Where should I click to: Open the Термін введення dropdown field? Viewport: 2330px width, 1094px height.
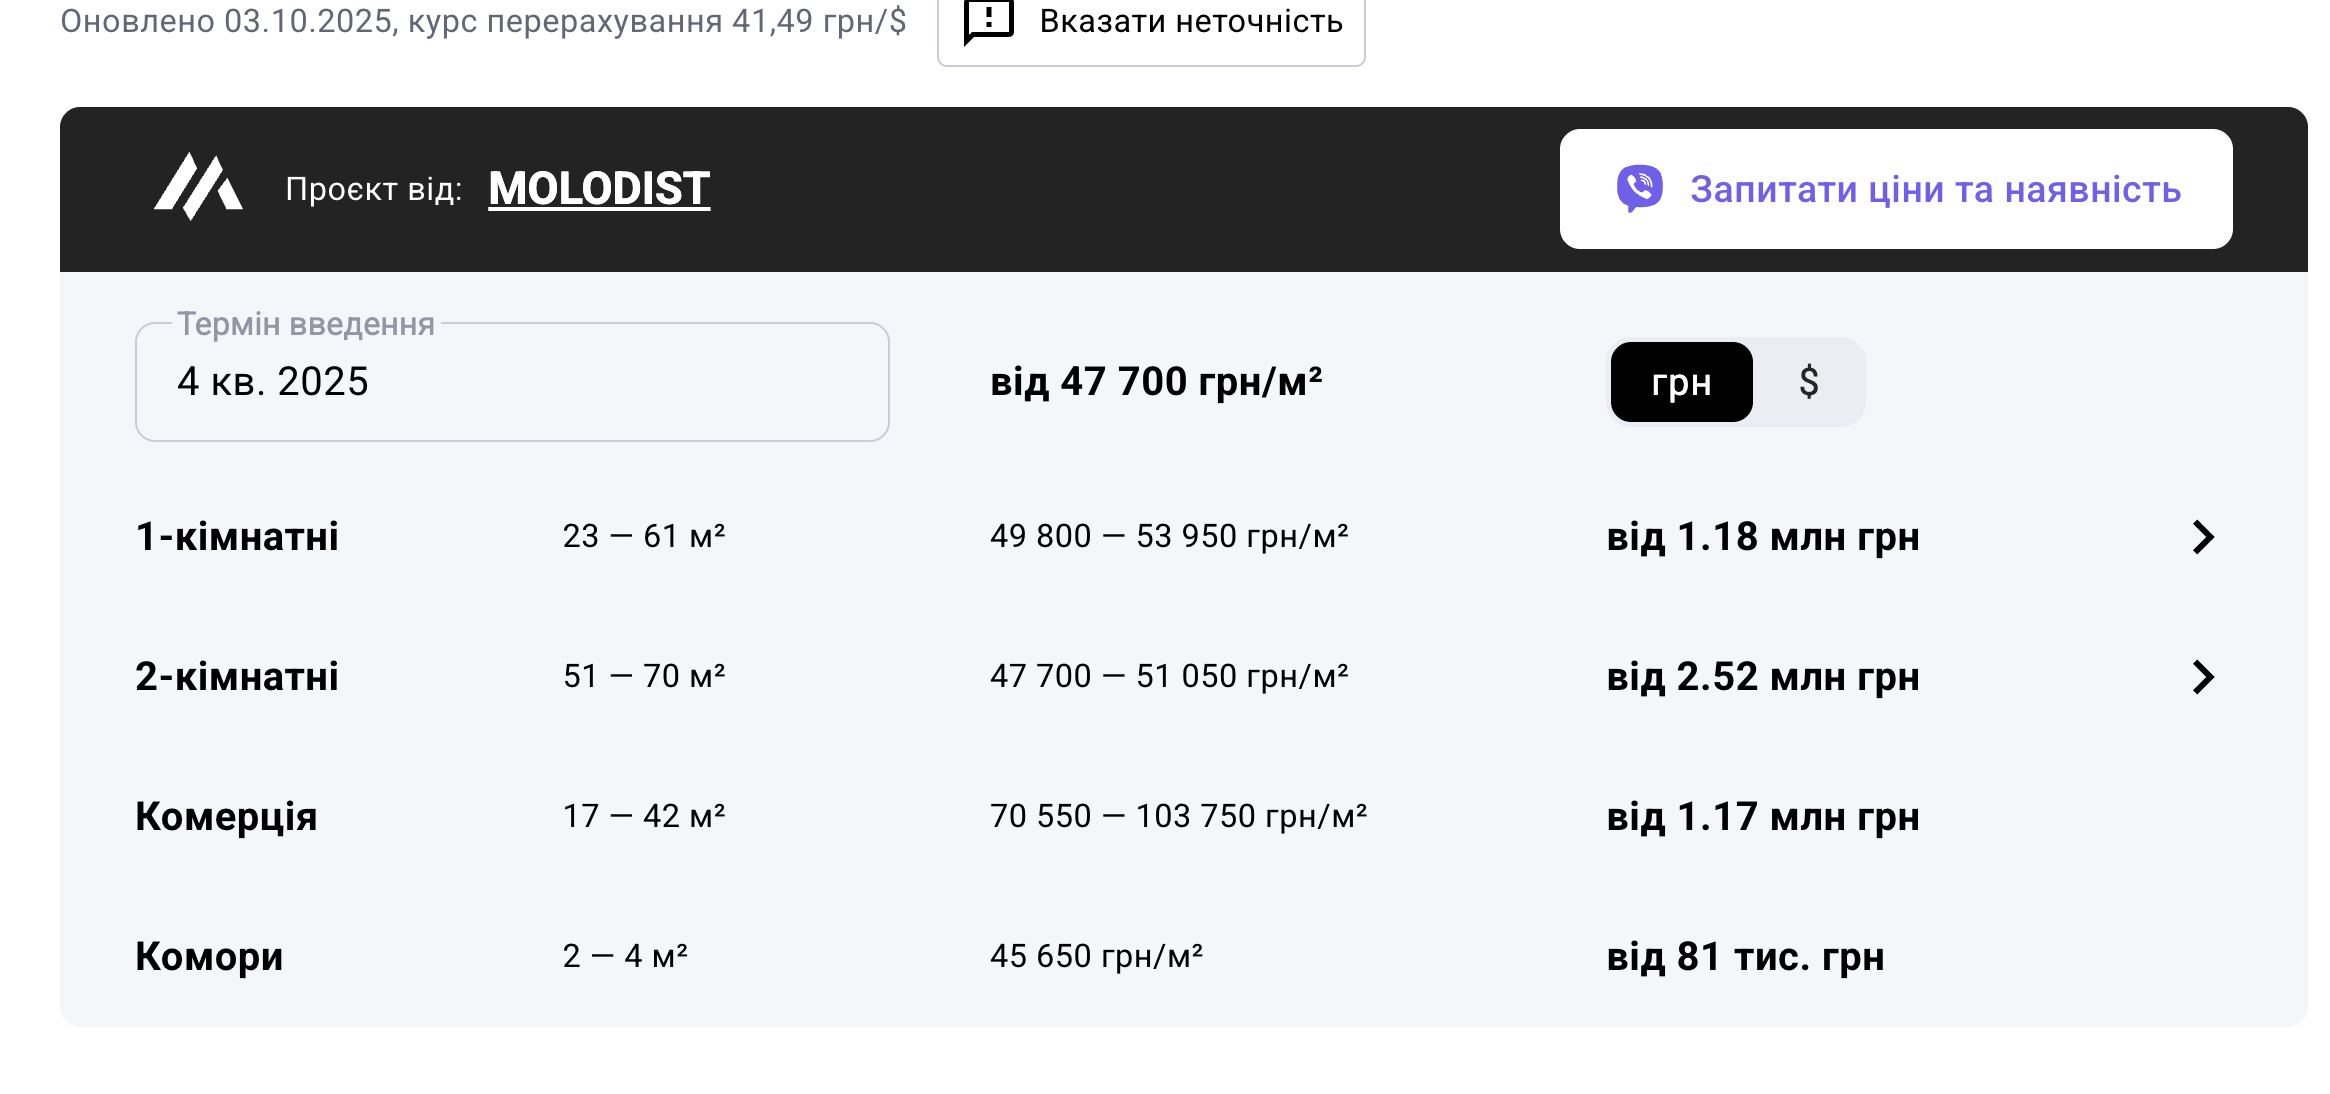coord(512,382)
